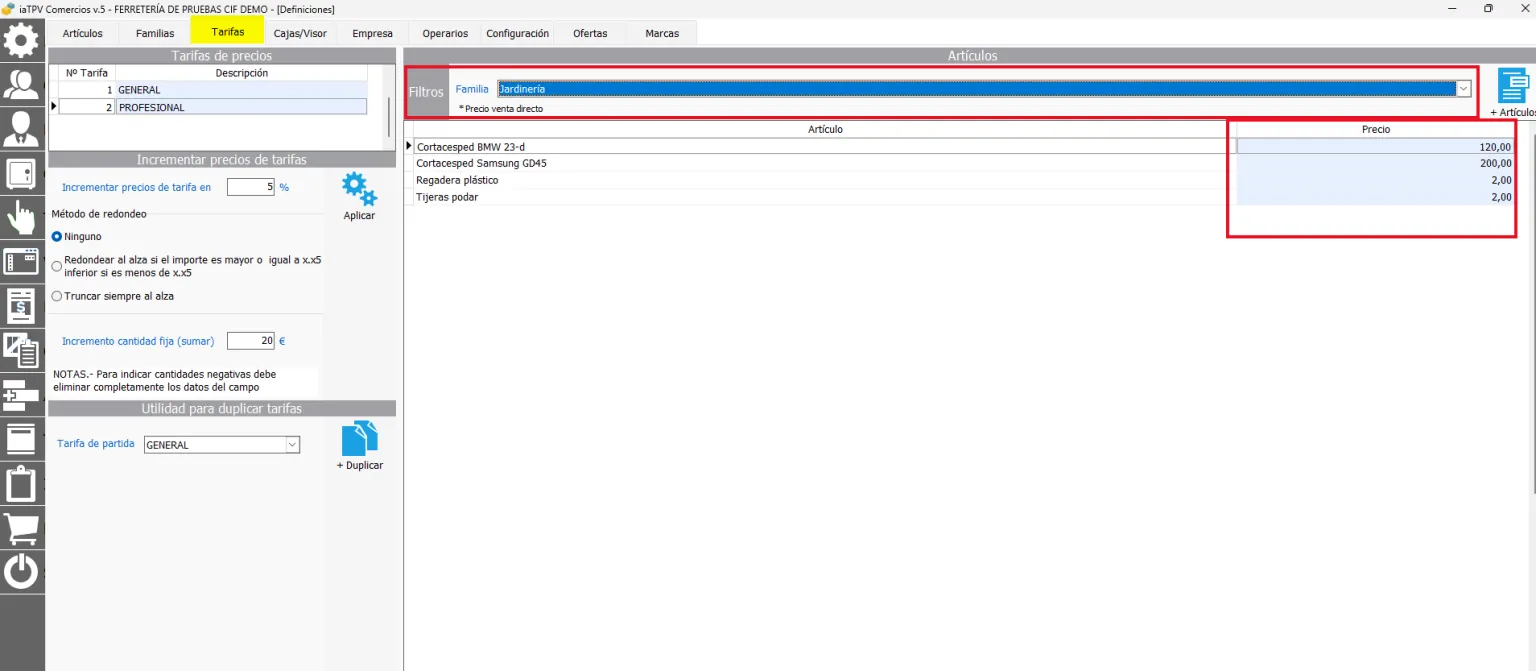The height and width of the screenshot is (671, 1536).
Task: Select the GENERAL tariff row
Action: (x=213, y=90)
